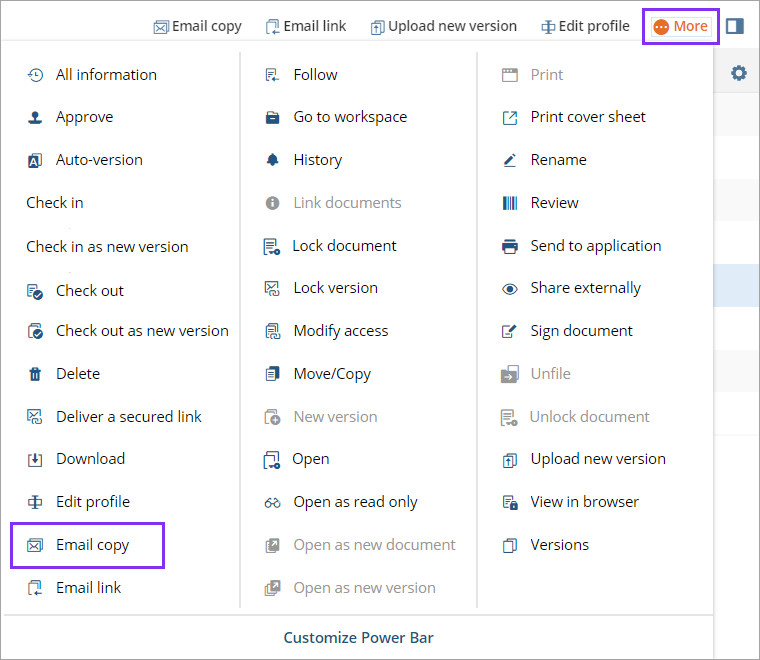This screenshot has width=760, height=660.
Task: Select Lock document menu entry
Action: pyautogui.click(x=344, y=246)
